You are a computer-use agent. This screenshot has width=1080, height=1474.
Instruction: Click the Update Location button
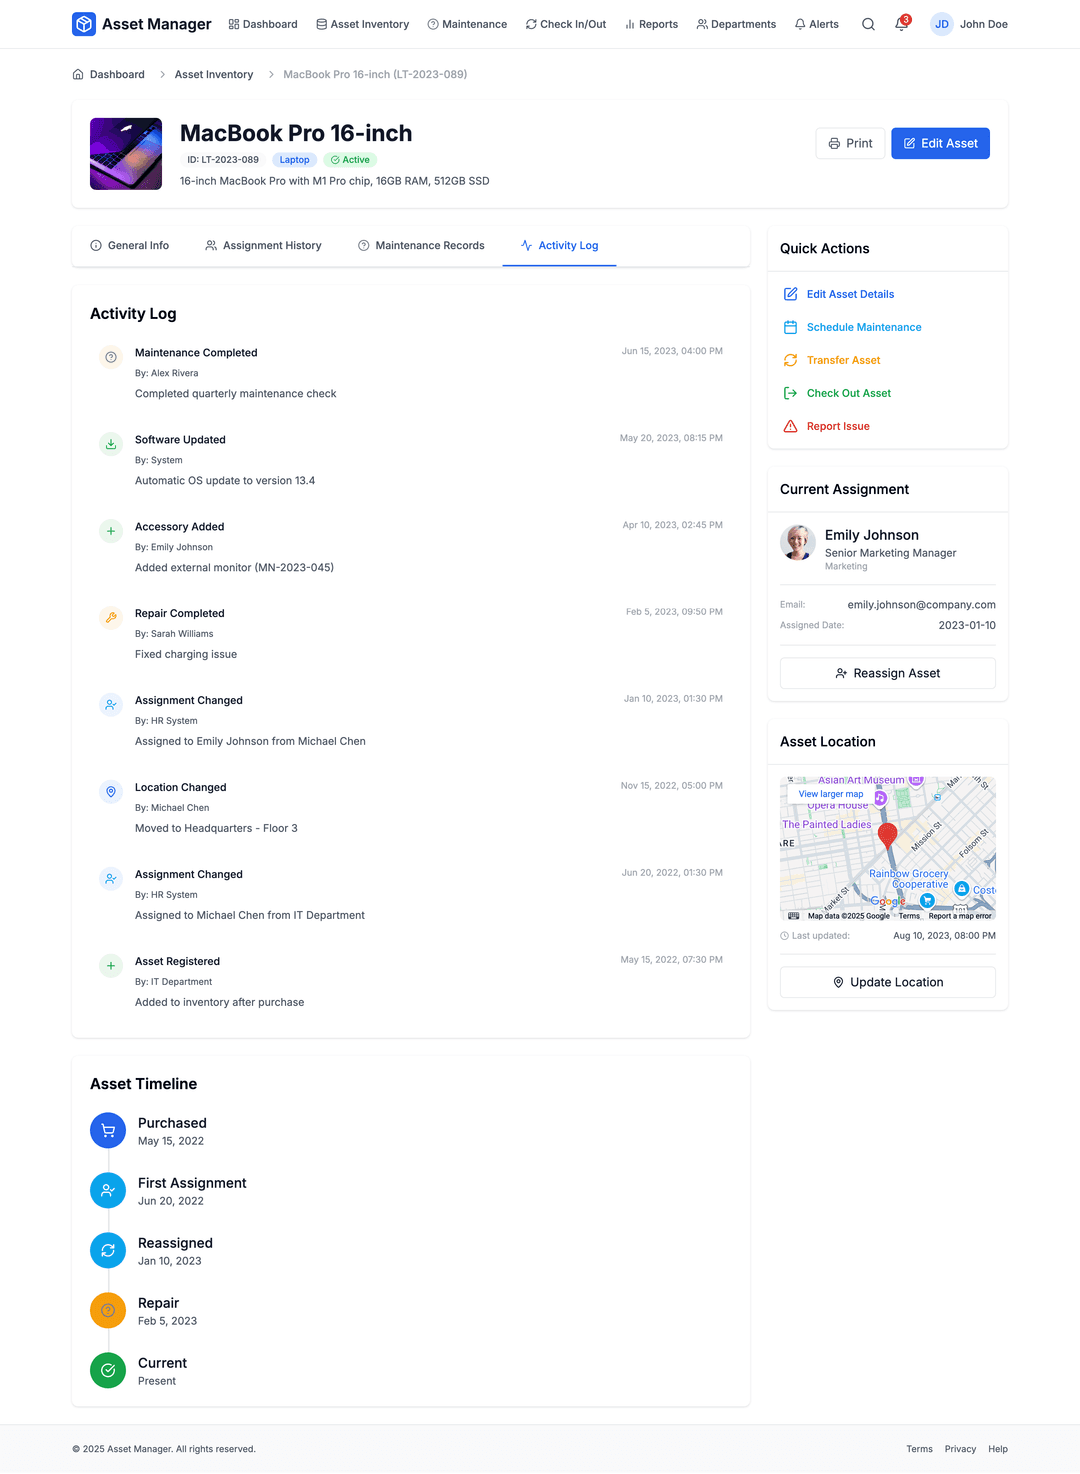[x=887, y=982]
